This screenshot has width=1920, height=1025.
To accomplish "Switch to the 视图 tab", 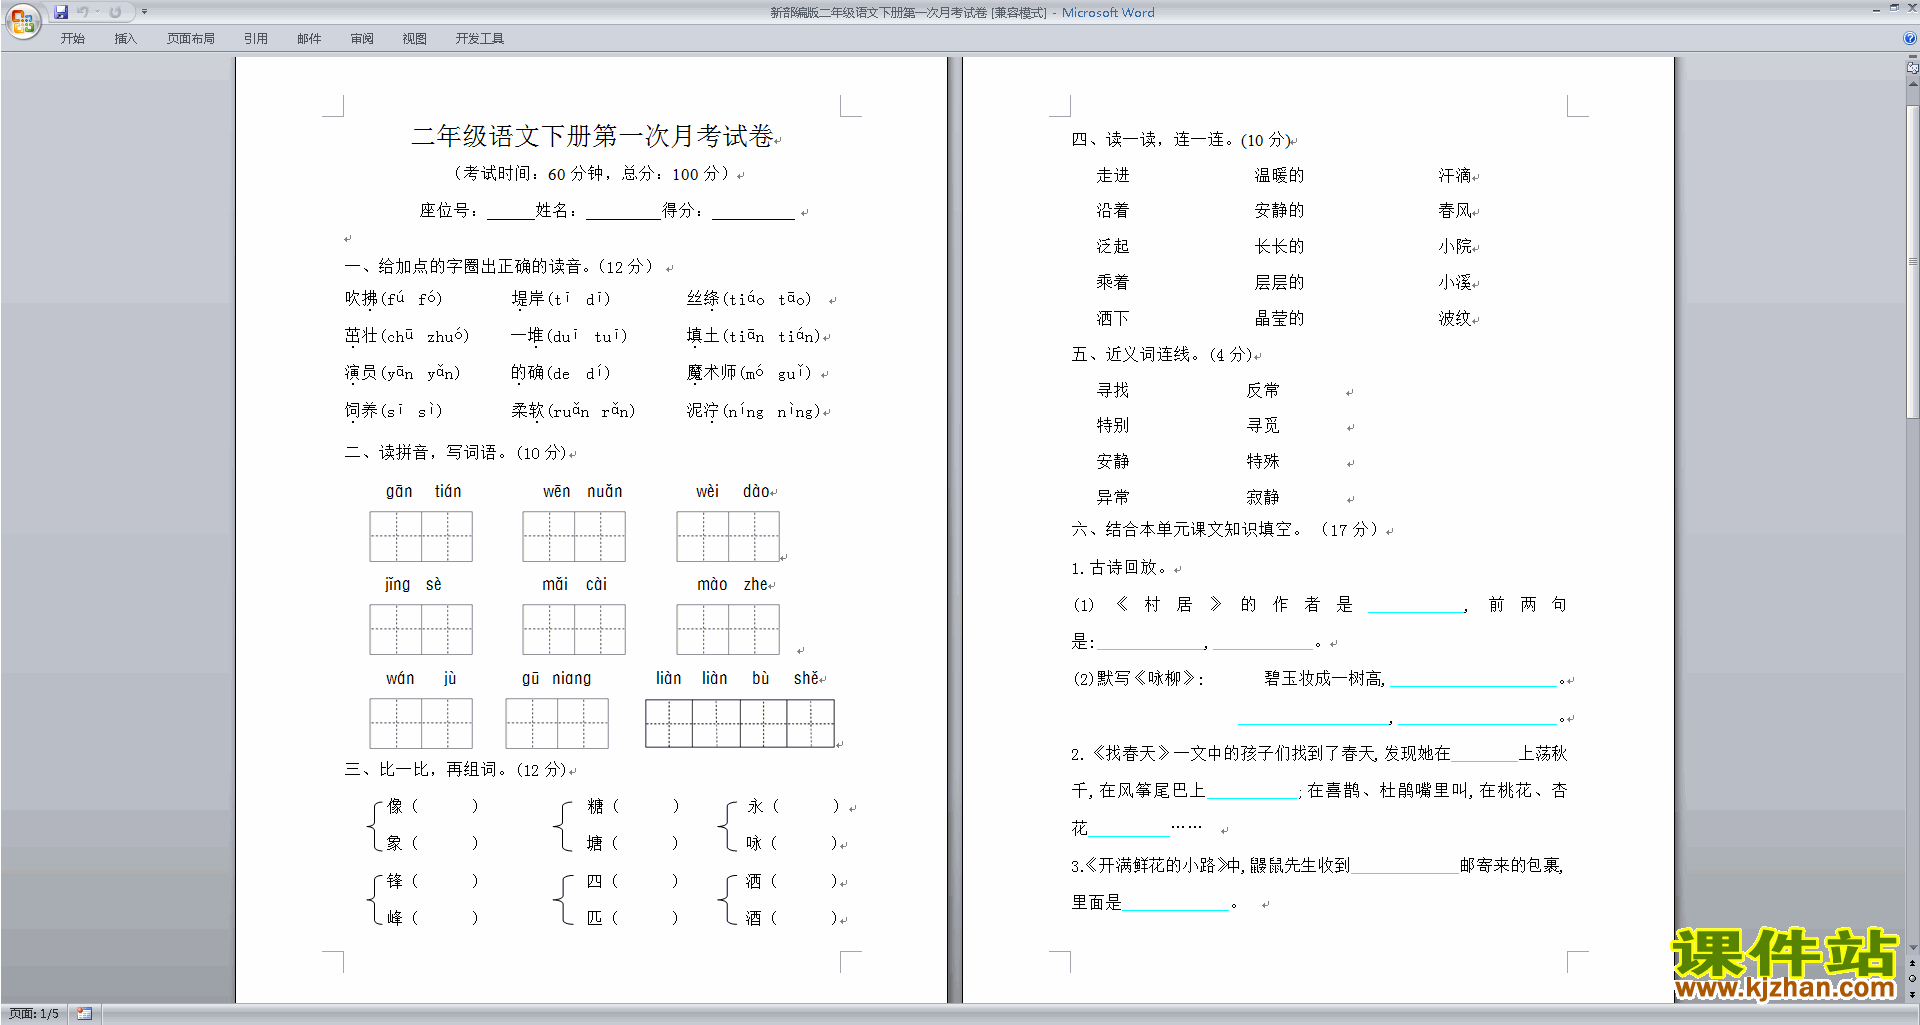I will tap(415, 39).
